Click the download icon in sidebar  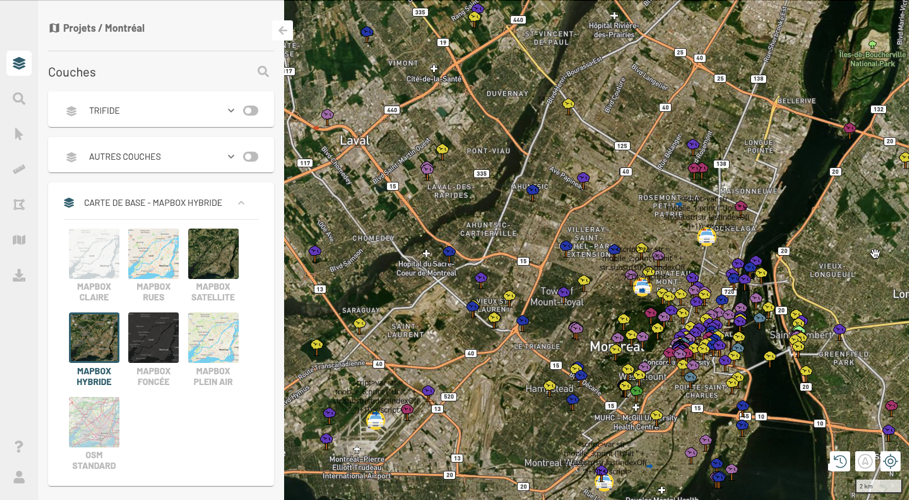point(19,275)
